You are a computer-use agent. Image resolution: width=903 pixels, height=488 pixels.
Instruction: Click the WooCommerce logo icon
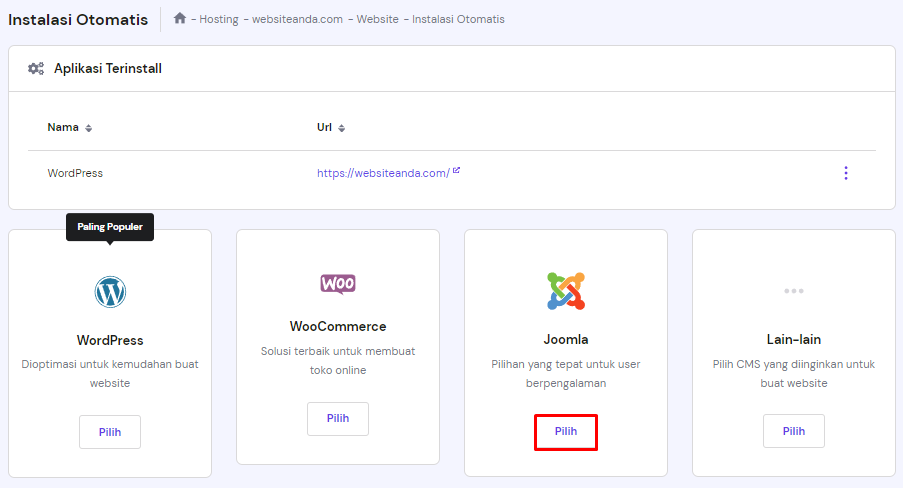pos(338,283)
